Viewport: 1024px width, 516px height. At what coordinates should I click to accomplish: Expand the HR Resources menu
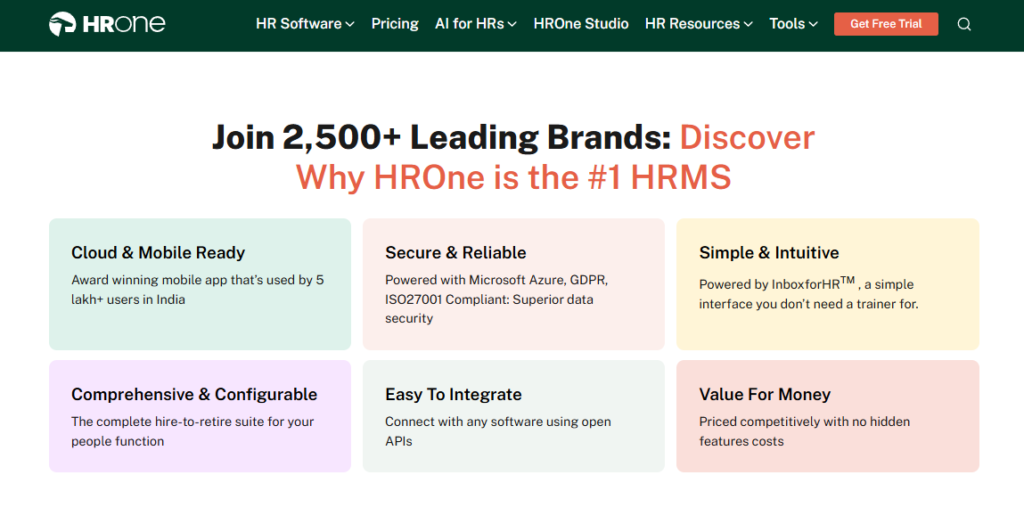[x=699, y=24]
